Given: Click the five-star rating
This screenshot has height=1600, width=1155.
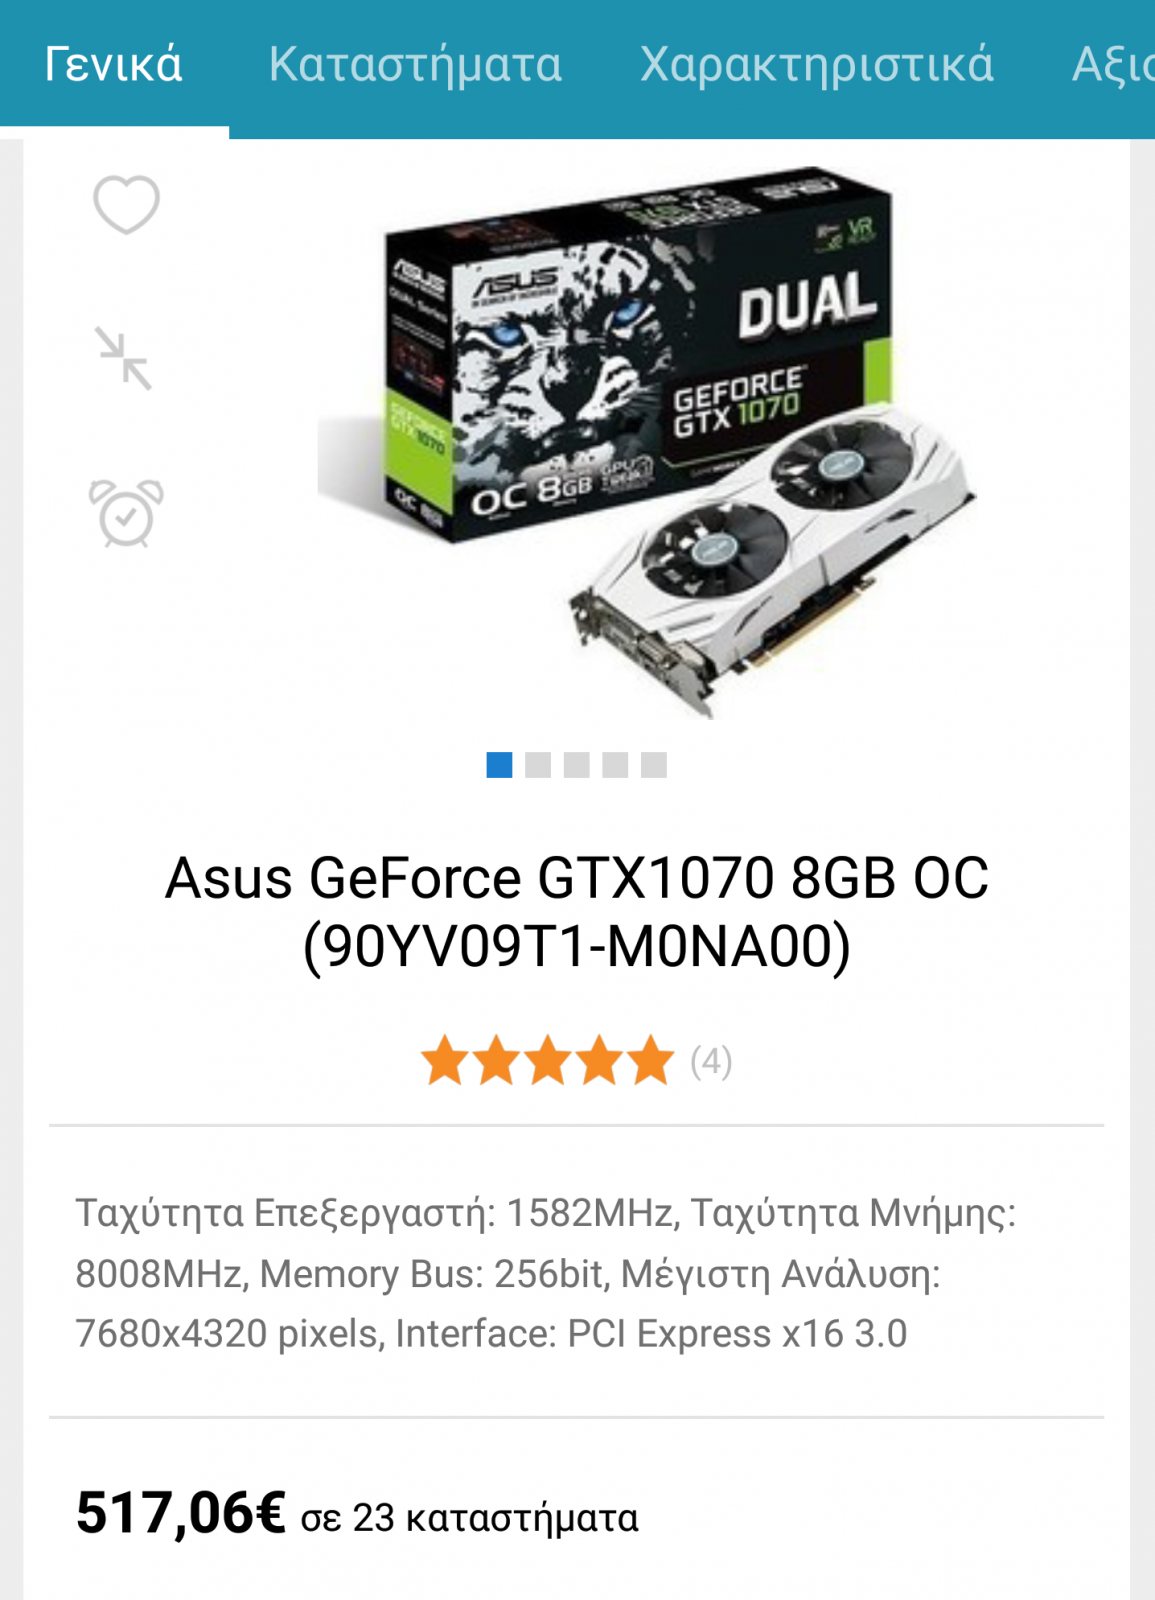Looking at the screenshot, I should (x=547, y=1060).
